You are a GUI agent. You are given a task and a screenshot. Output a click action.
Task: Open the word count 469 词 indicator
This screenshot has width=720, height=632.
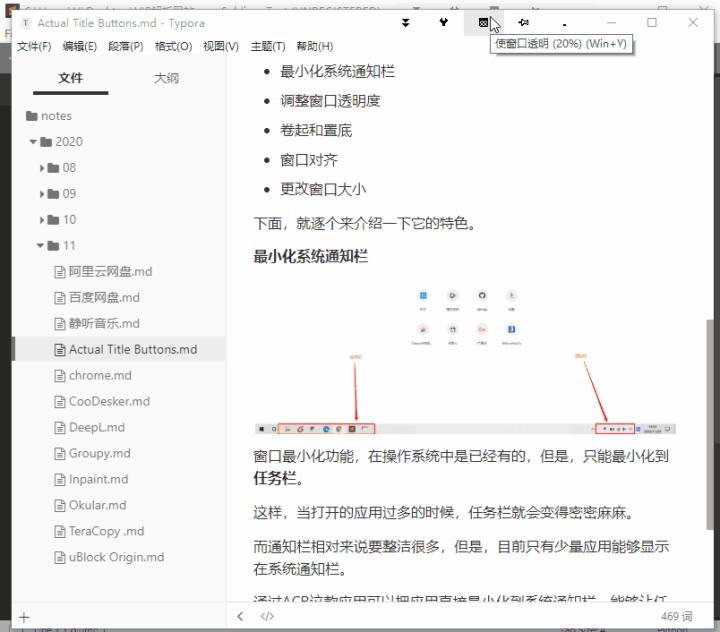pos(676,616)
